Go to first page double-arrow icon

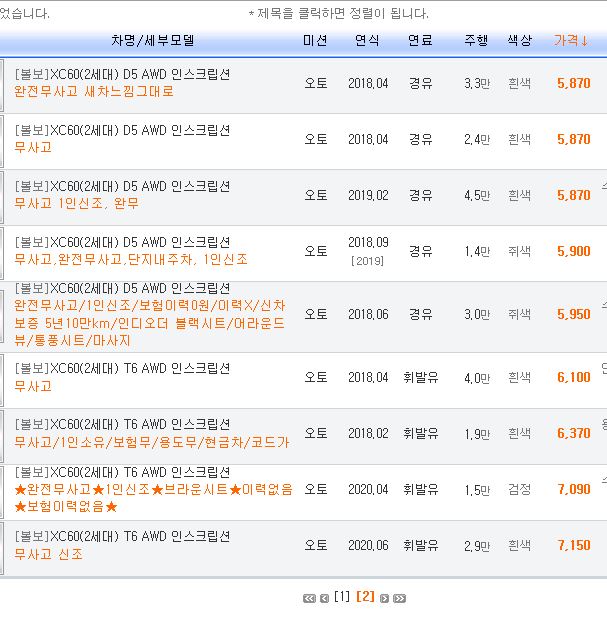[309, 598]
